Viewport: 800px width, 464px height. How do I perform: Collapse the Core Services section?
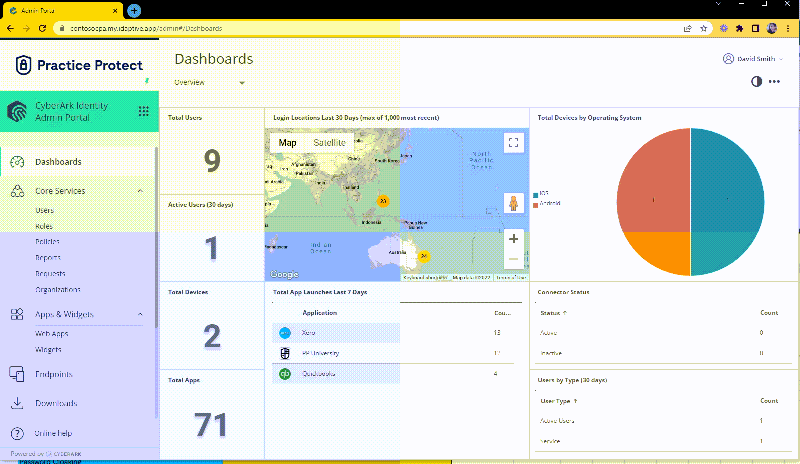coord(140,191)
